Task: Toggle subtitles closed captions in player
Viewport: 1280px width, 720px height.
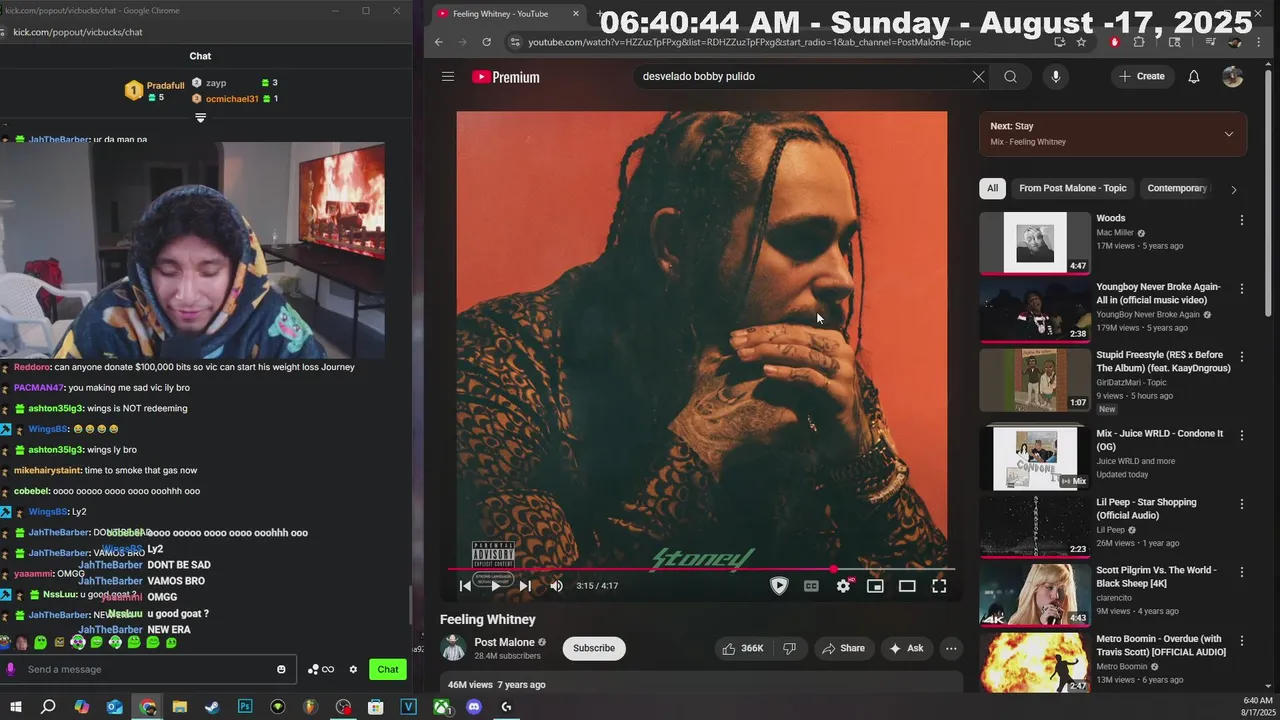Action: pyautogui.click(x=811, y=586)
